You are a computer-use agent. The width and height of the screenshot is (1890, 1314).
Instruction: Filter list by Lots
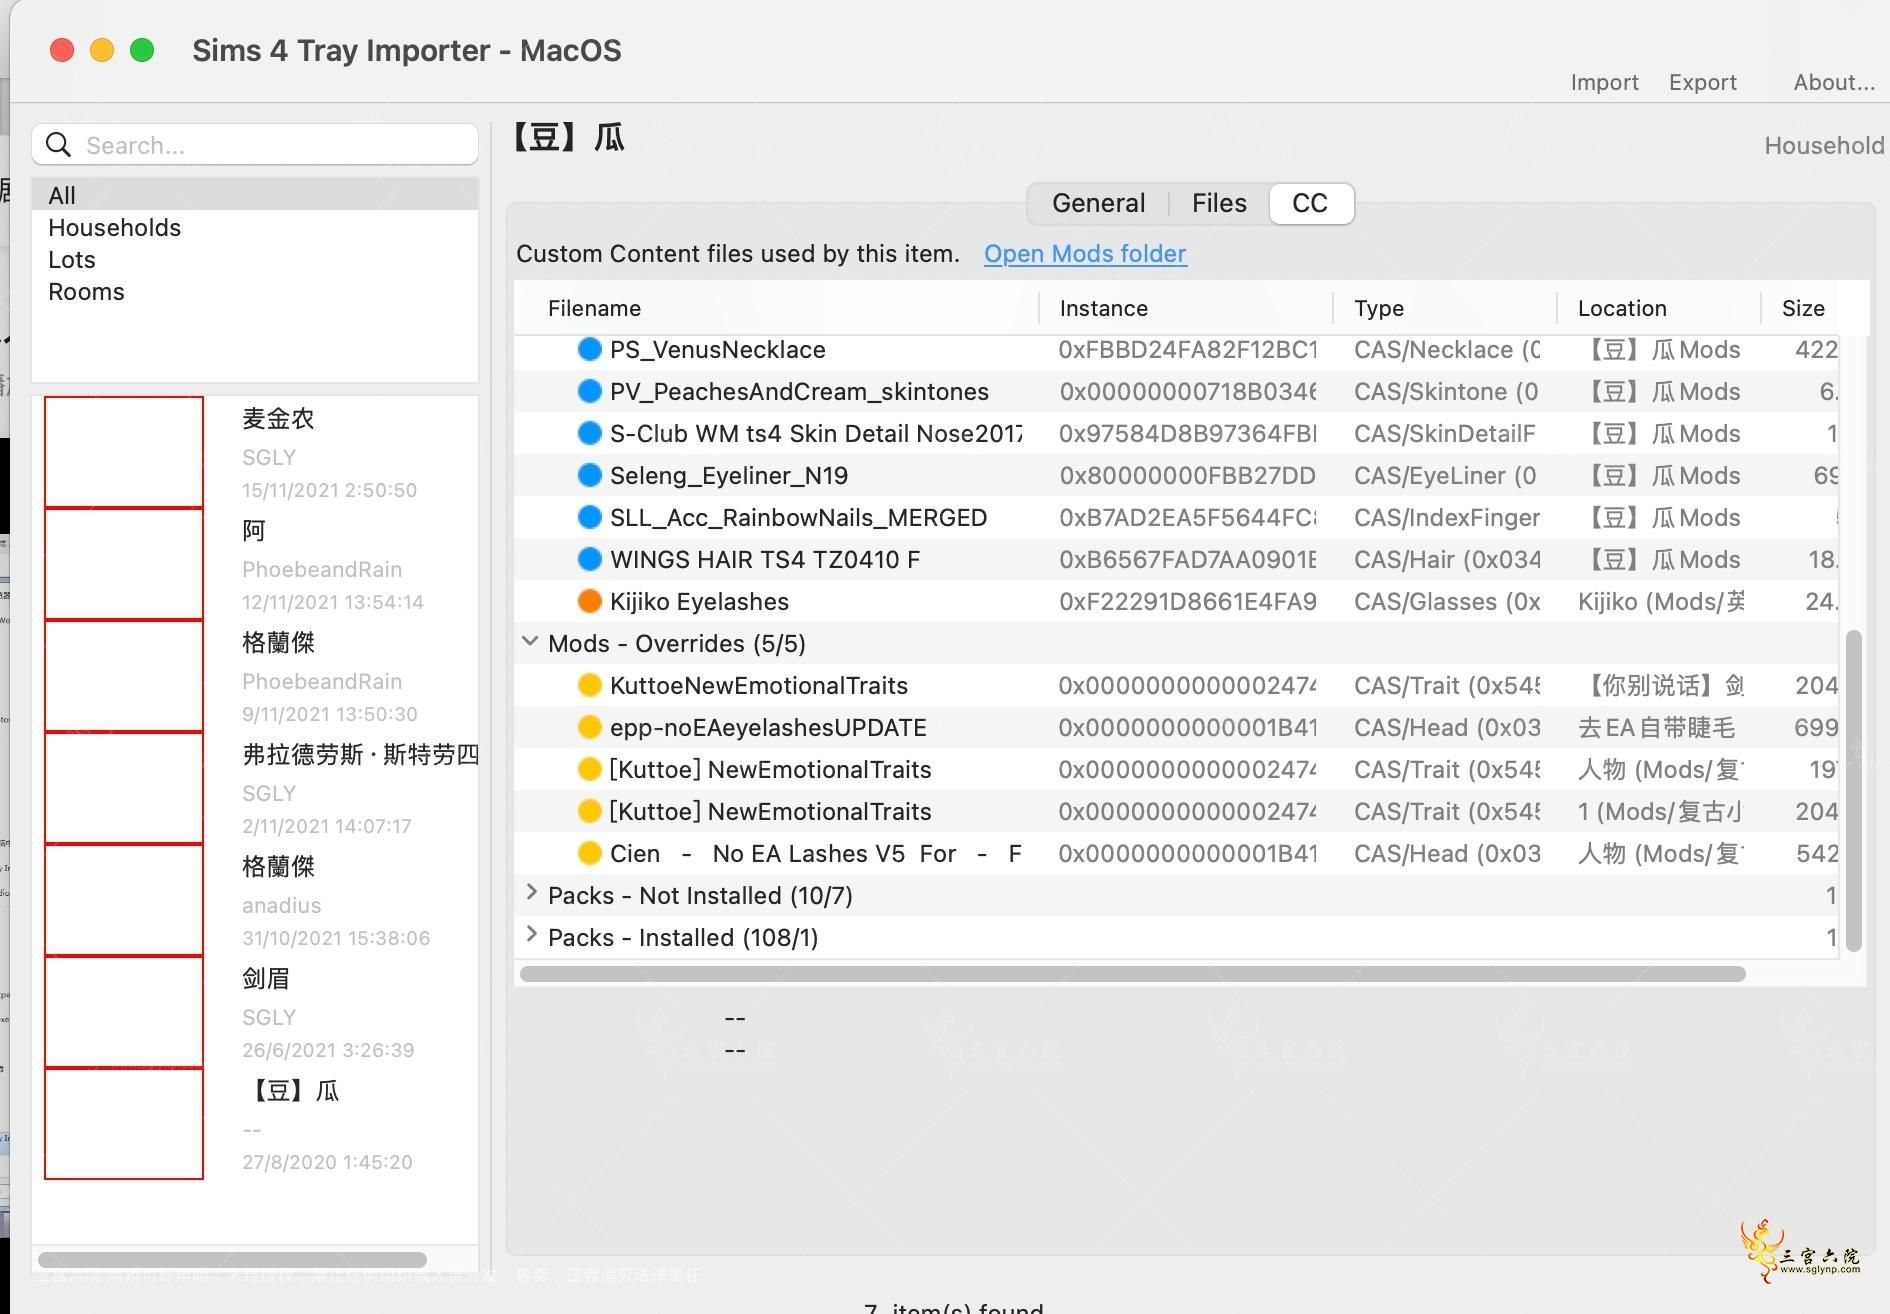(x=255, y=259)
